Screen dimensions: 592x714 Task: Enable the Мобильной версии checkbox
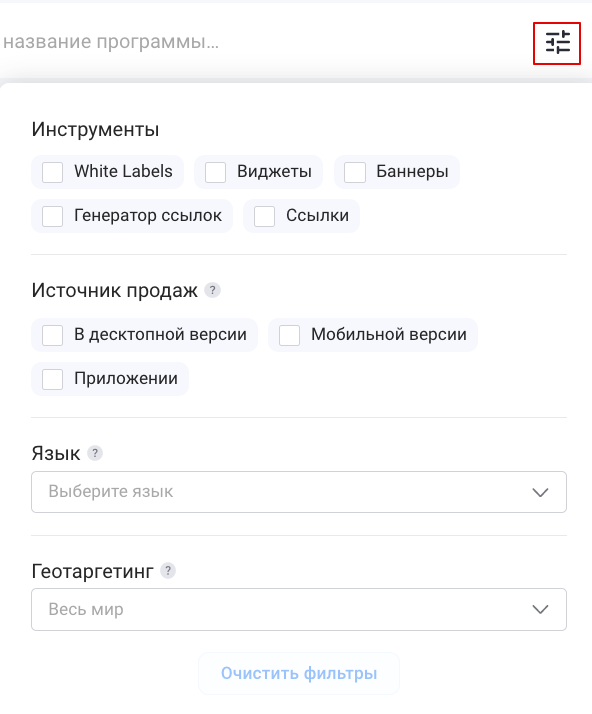tap(289, 336)
